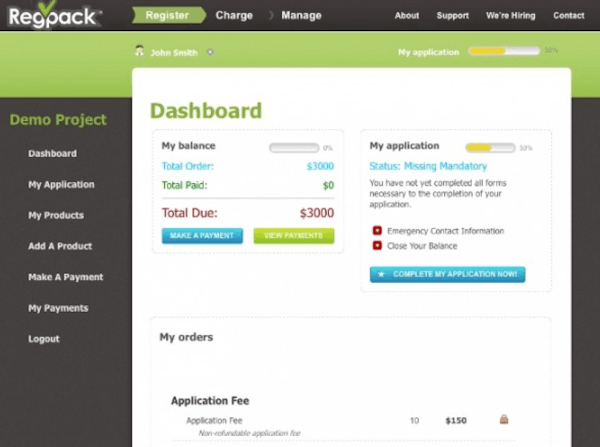Click the John Smith user avatar icon

[139, 51]
